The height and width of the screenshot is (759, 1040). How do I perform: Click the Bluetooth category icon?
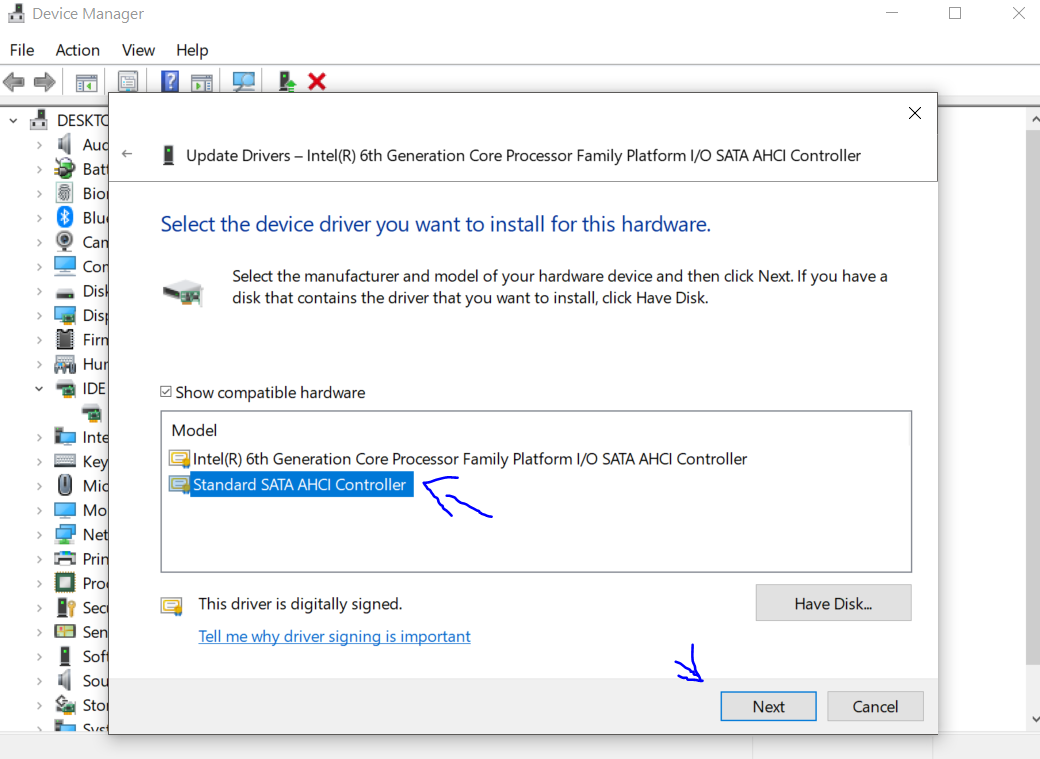click(x=65, y=217)
